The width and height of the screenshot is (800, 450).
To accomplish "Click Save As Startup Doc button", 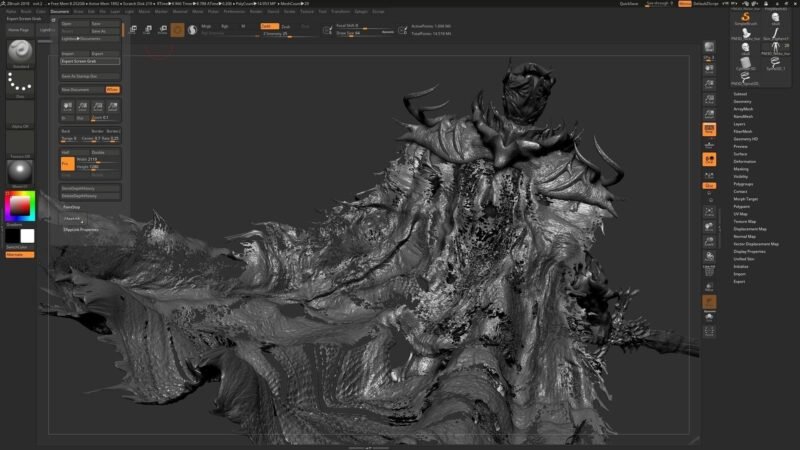I will (90, 77).
